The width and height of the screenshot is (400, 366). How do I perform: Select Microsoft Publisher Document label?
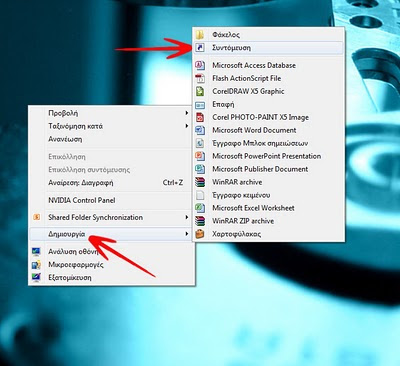260,169
